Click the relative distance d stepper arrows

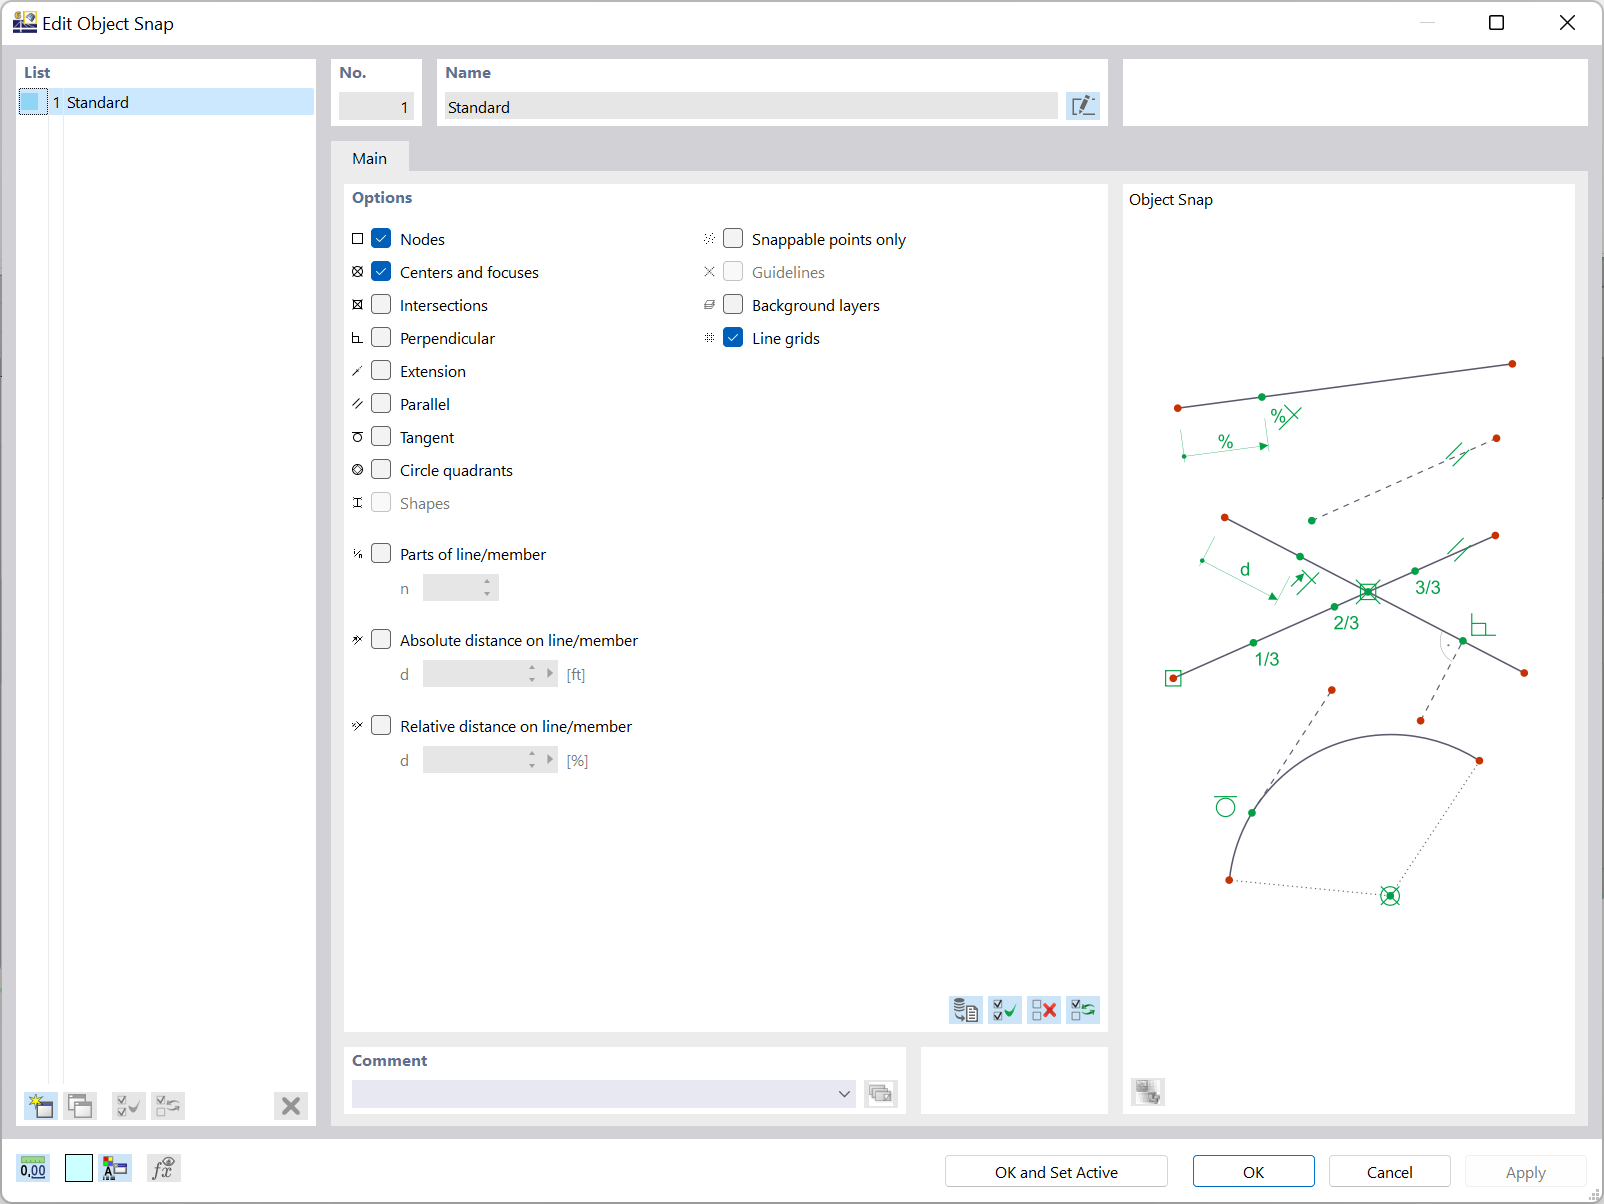532,760
